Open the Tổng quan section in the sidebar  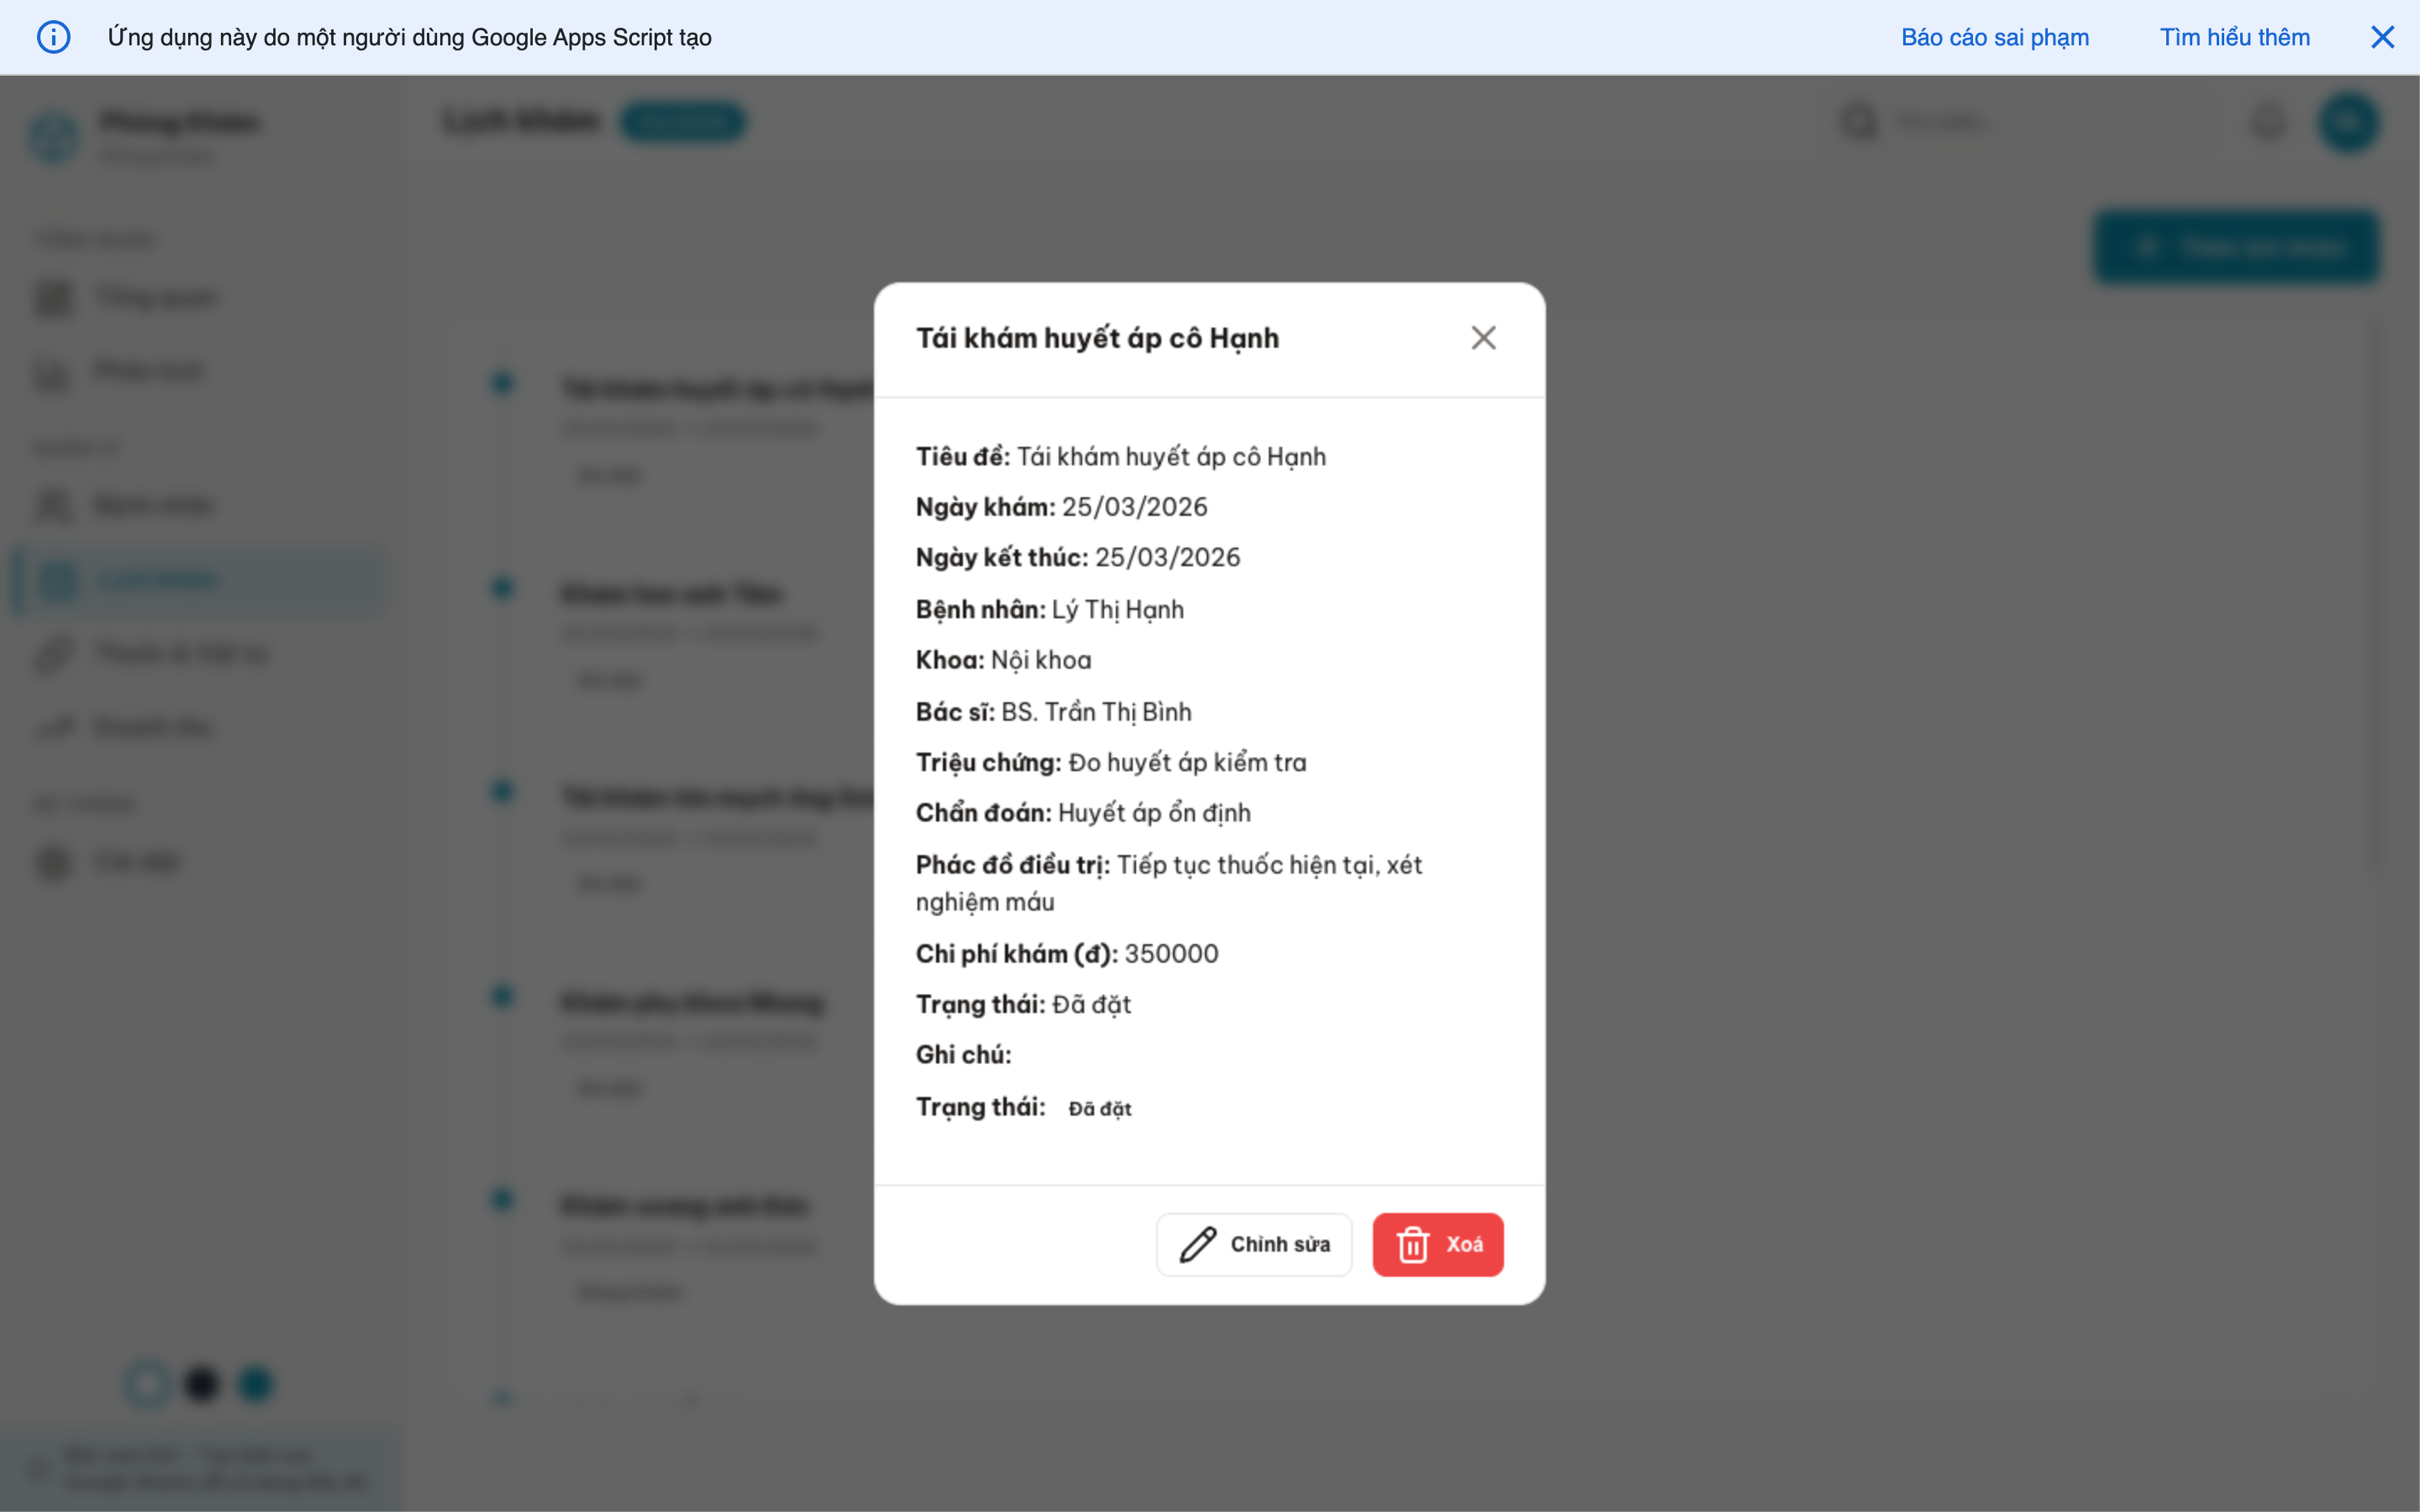point(155,297)
